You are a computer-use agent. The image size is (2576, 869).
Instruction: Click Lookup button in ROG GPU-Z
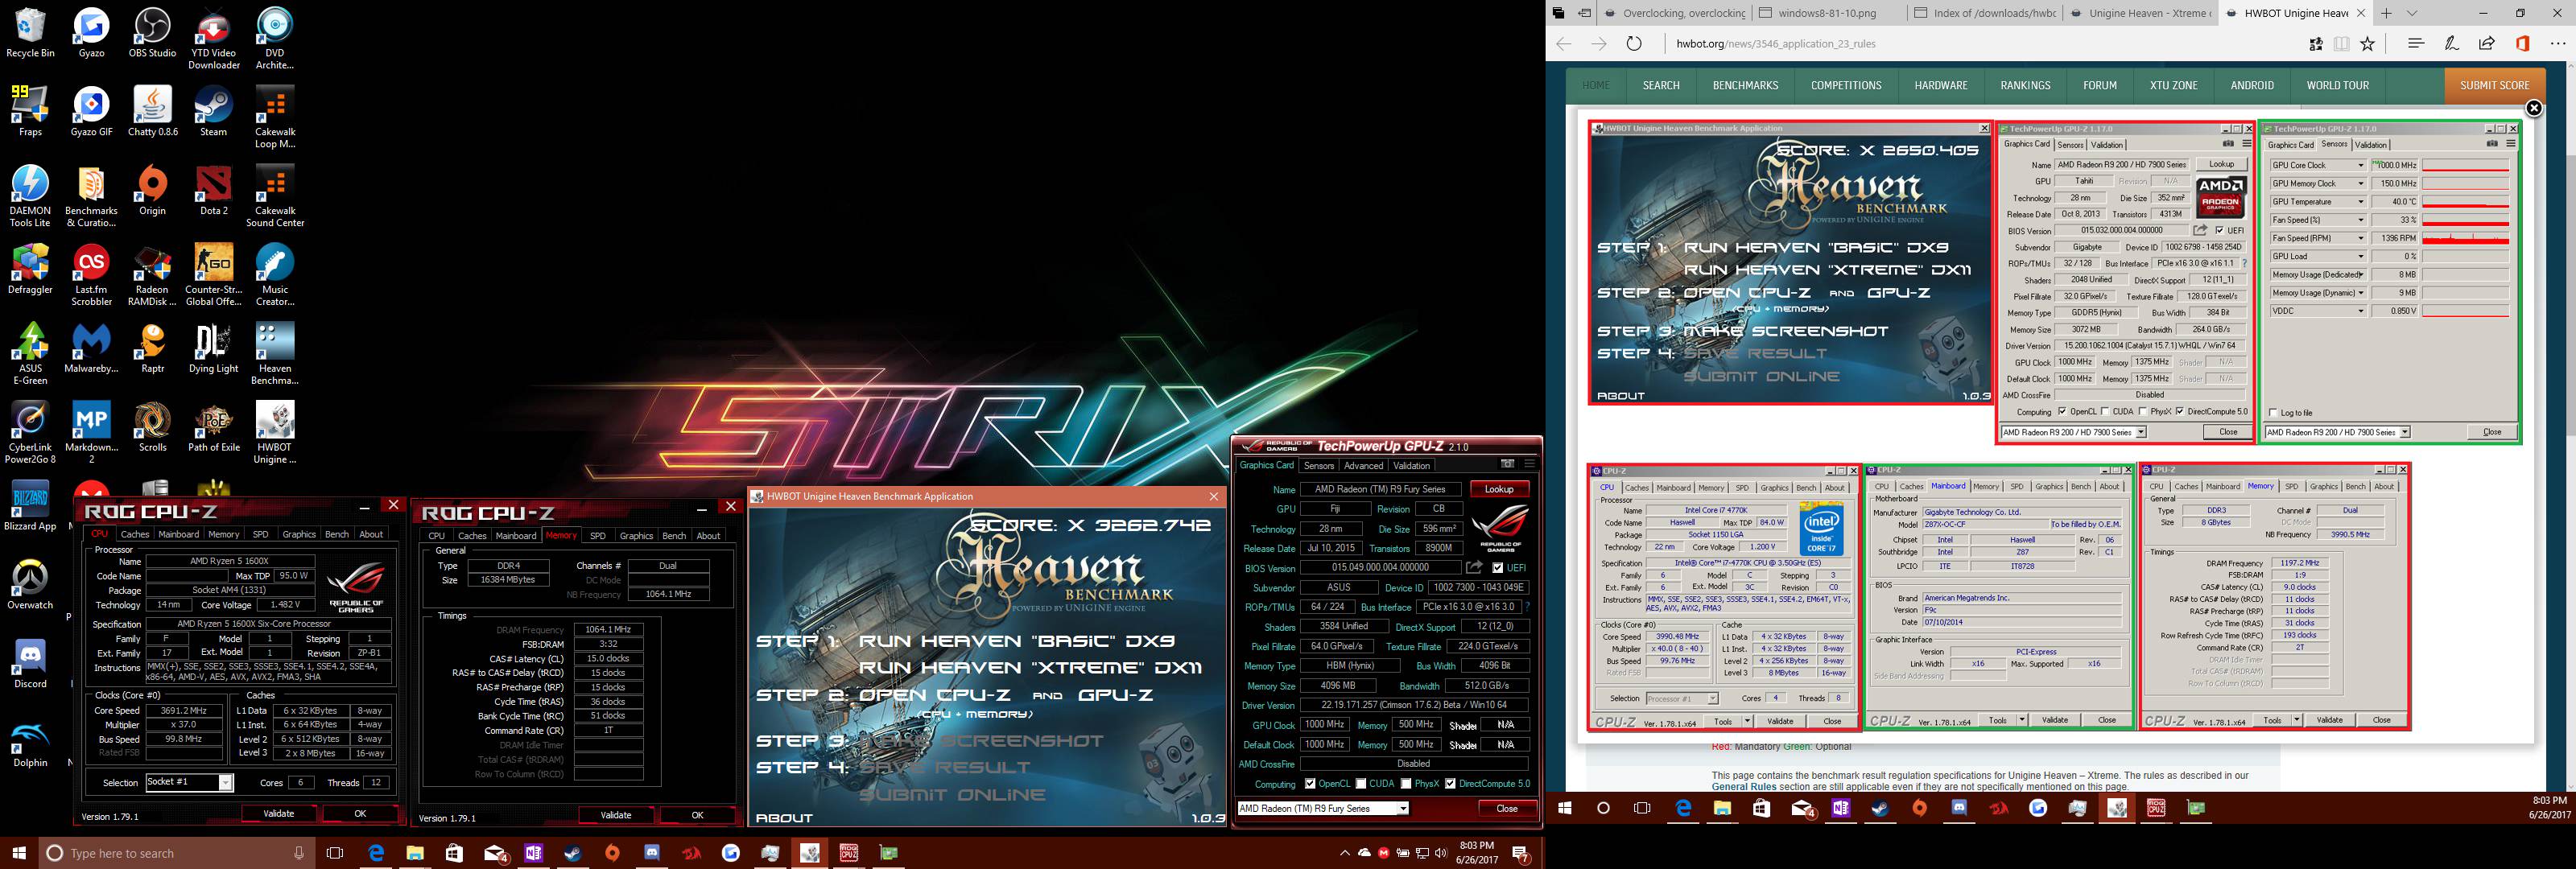(x=1498, y=489)
